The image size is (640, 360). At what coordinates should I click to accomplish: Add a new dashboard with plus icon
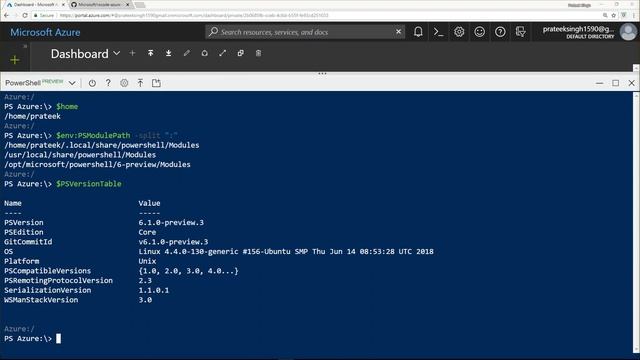coord(132,53)
